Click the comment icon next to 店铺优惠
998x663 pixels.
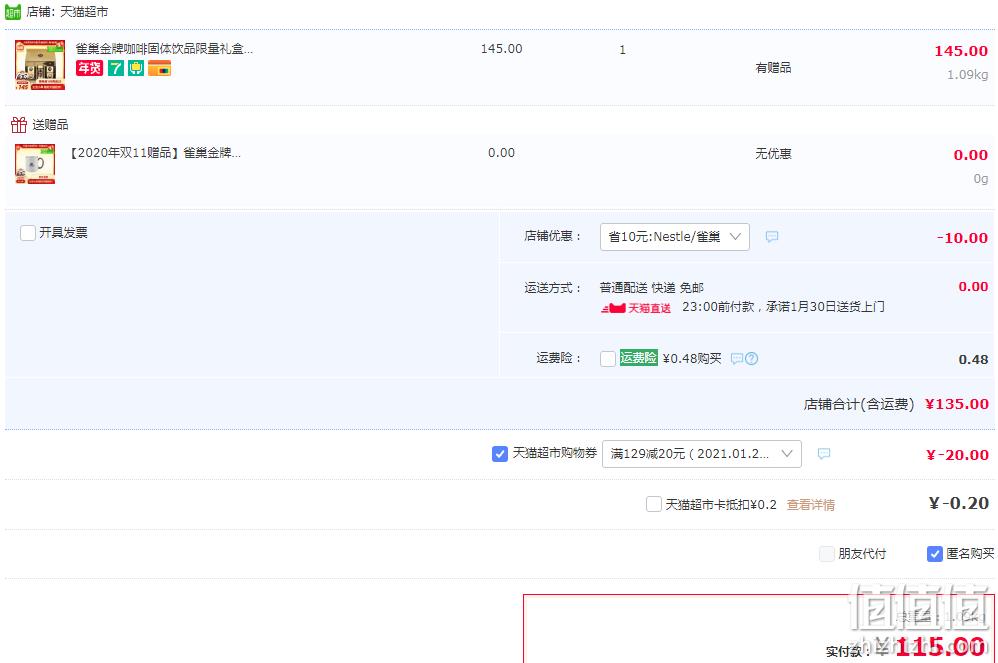(x=772, y=237)
